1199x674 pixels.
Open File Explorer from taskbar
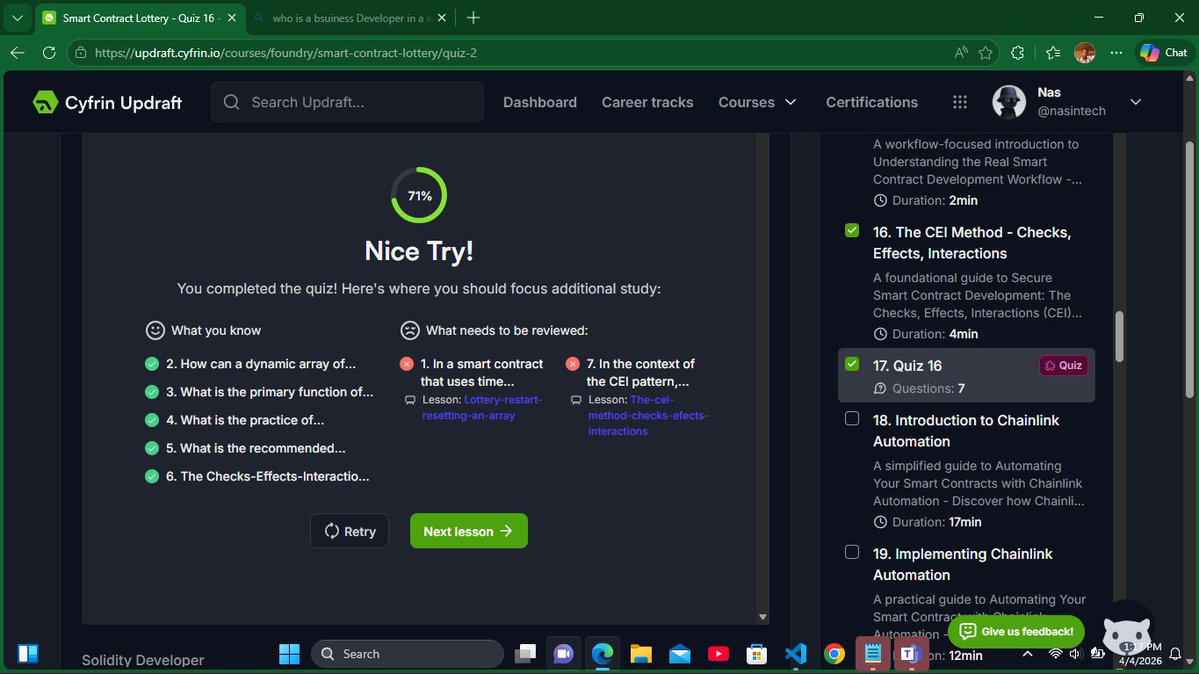tap(641, 653)
